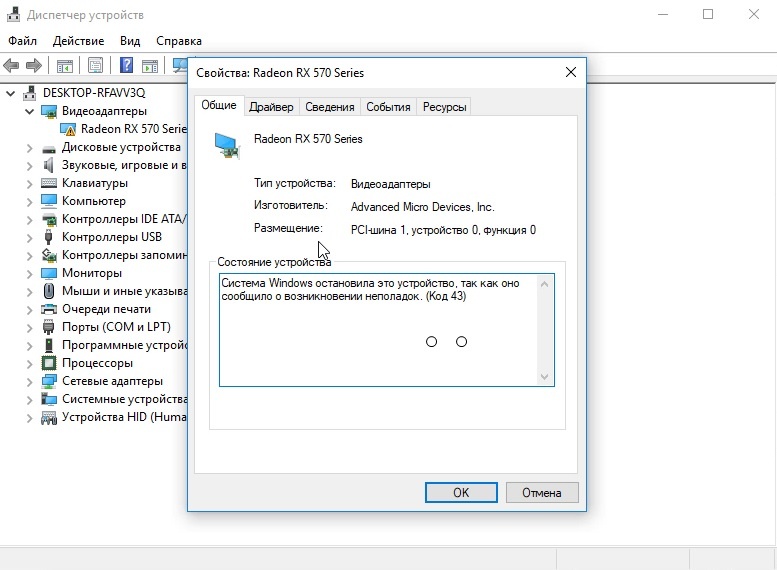Expand the Процессоры branch
777x570 pixels.
point(30,364)
